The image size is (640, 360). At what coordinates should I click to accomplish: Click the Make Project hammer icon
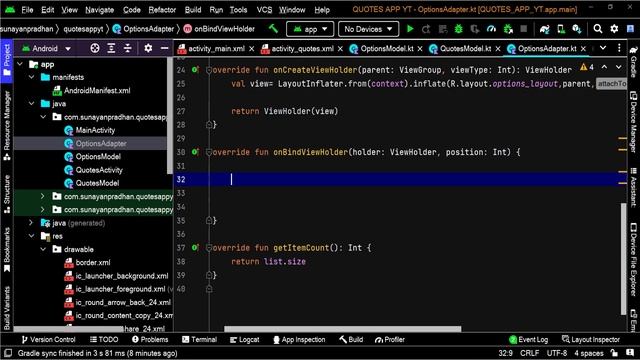pyautogui.click(x=273, y=29)
